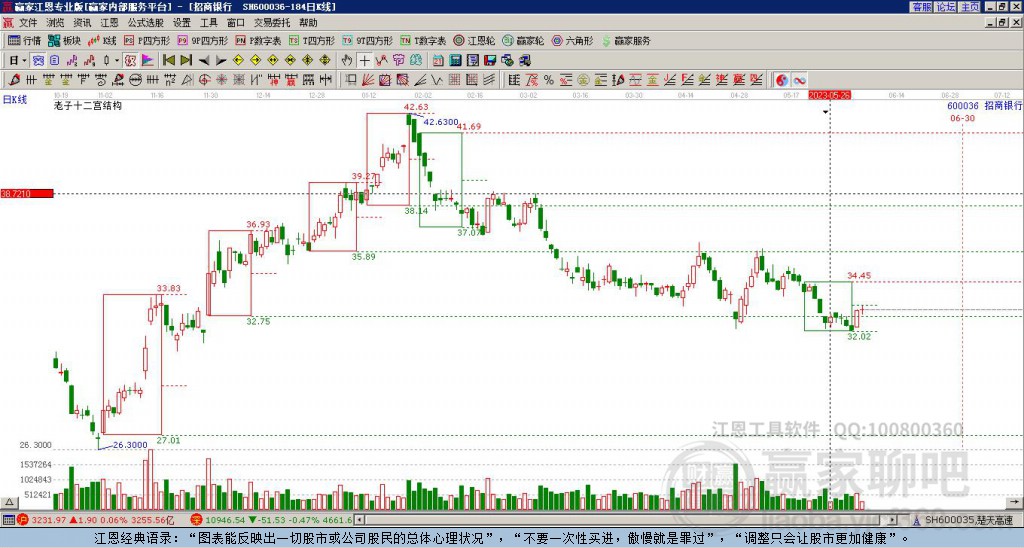Open the 公式选股 menu

146,23
